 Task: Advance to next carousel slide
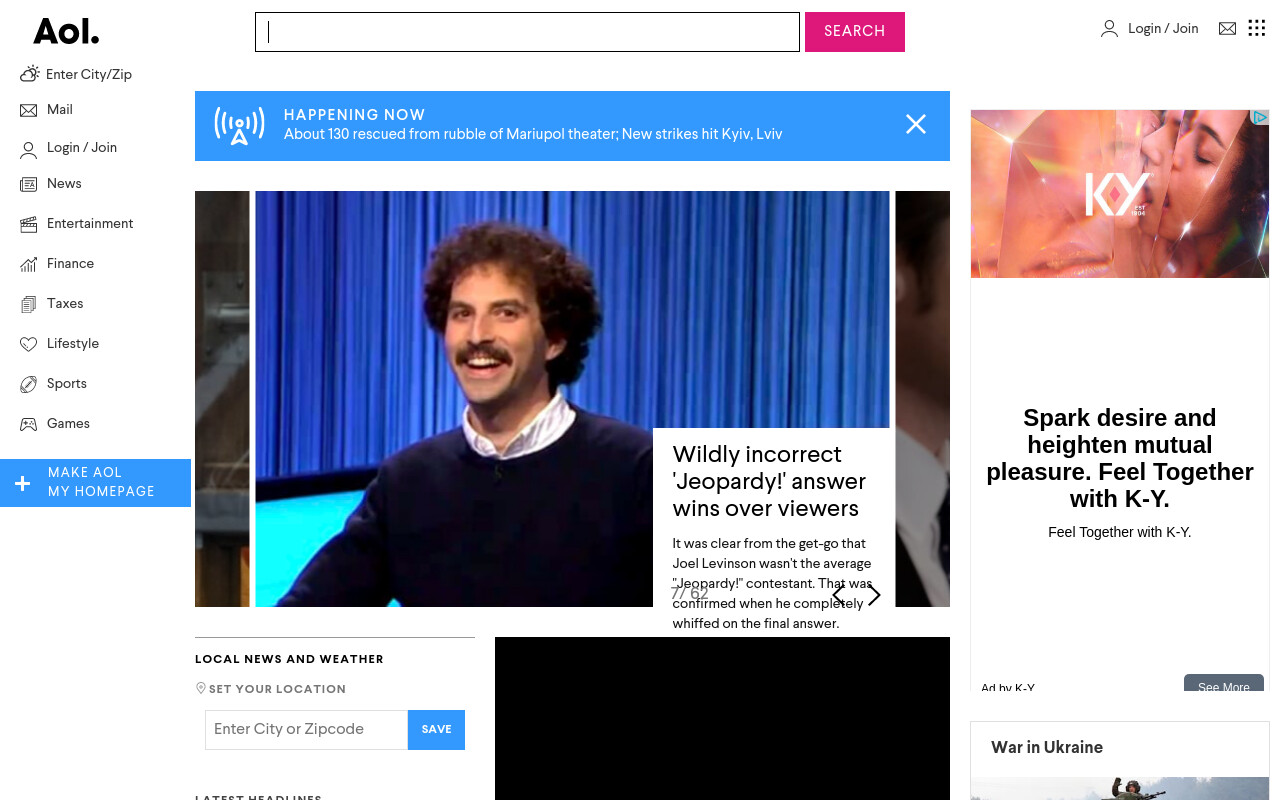874,595
